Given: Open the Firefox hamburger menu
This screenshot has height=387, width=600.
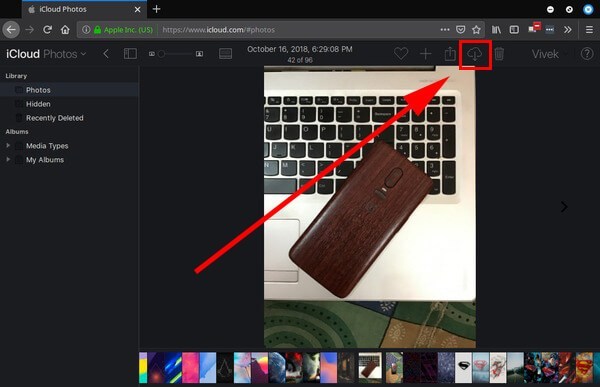Looking at the screenshot, I should 589,29.
